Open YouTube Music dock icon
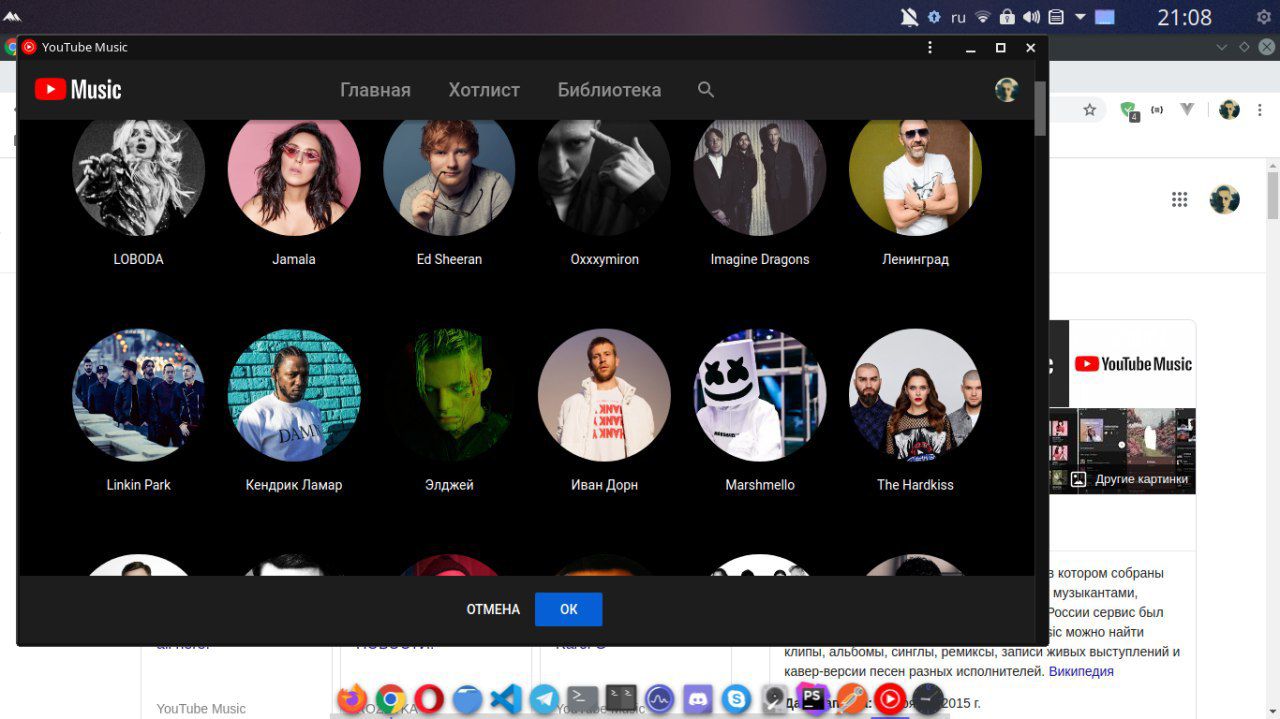1280x719 pixels. pyautogui.click(x=890, y=698)
